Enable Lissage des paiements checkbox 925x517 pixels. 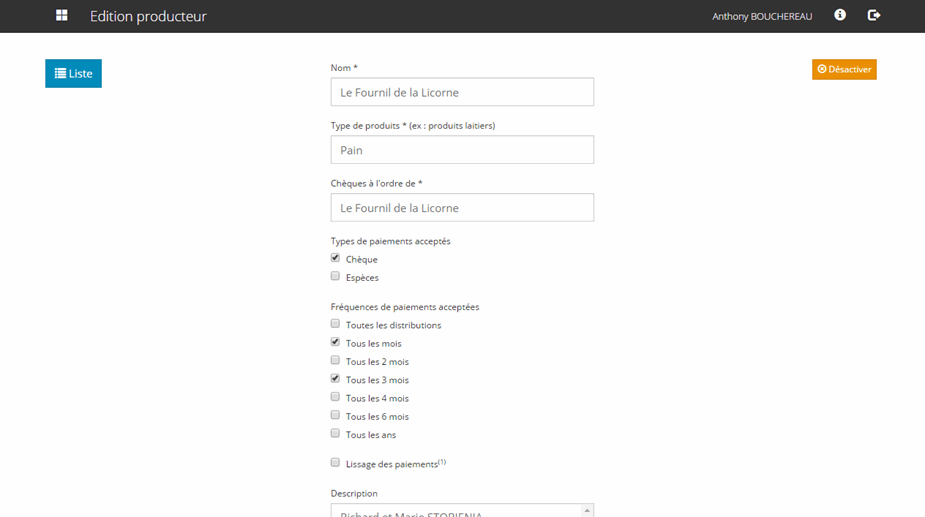point(335,463)
